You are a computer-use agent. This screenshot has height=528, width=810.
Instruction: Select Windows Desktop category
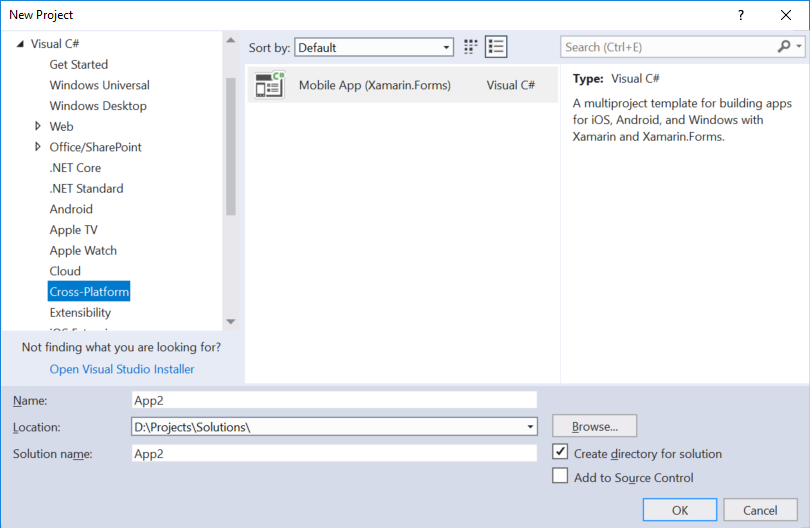point(98,106)
